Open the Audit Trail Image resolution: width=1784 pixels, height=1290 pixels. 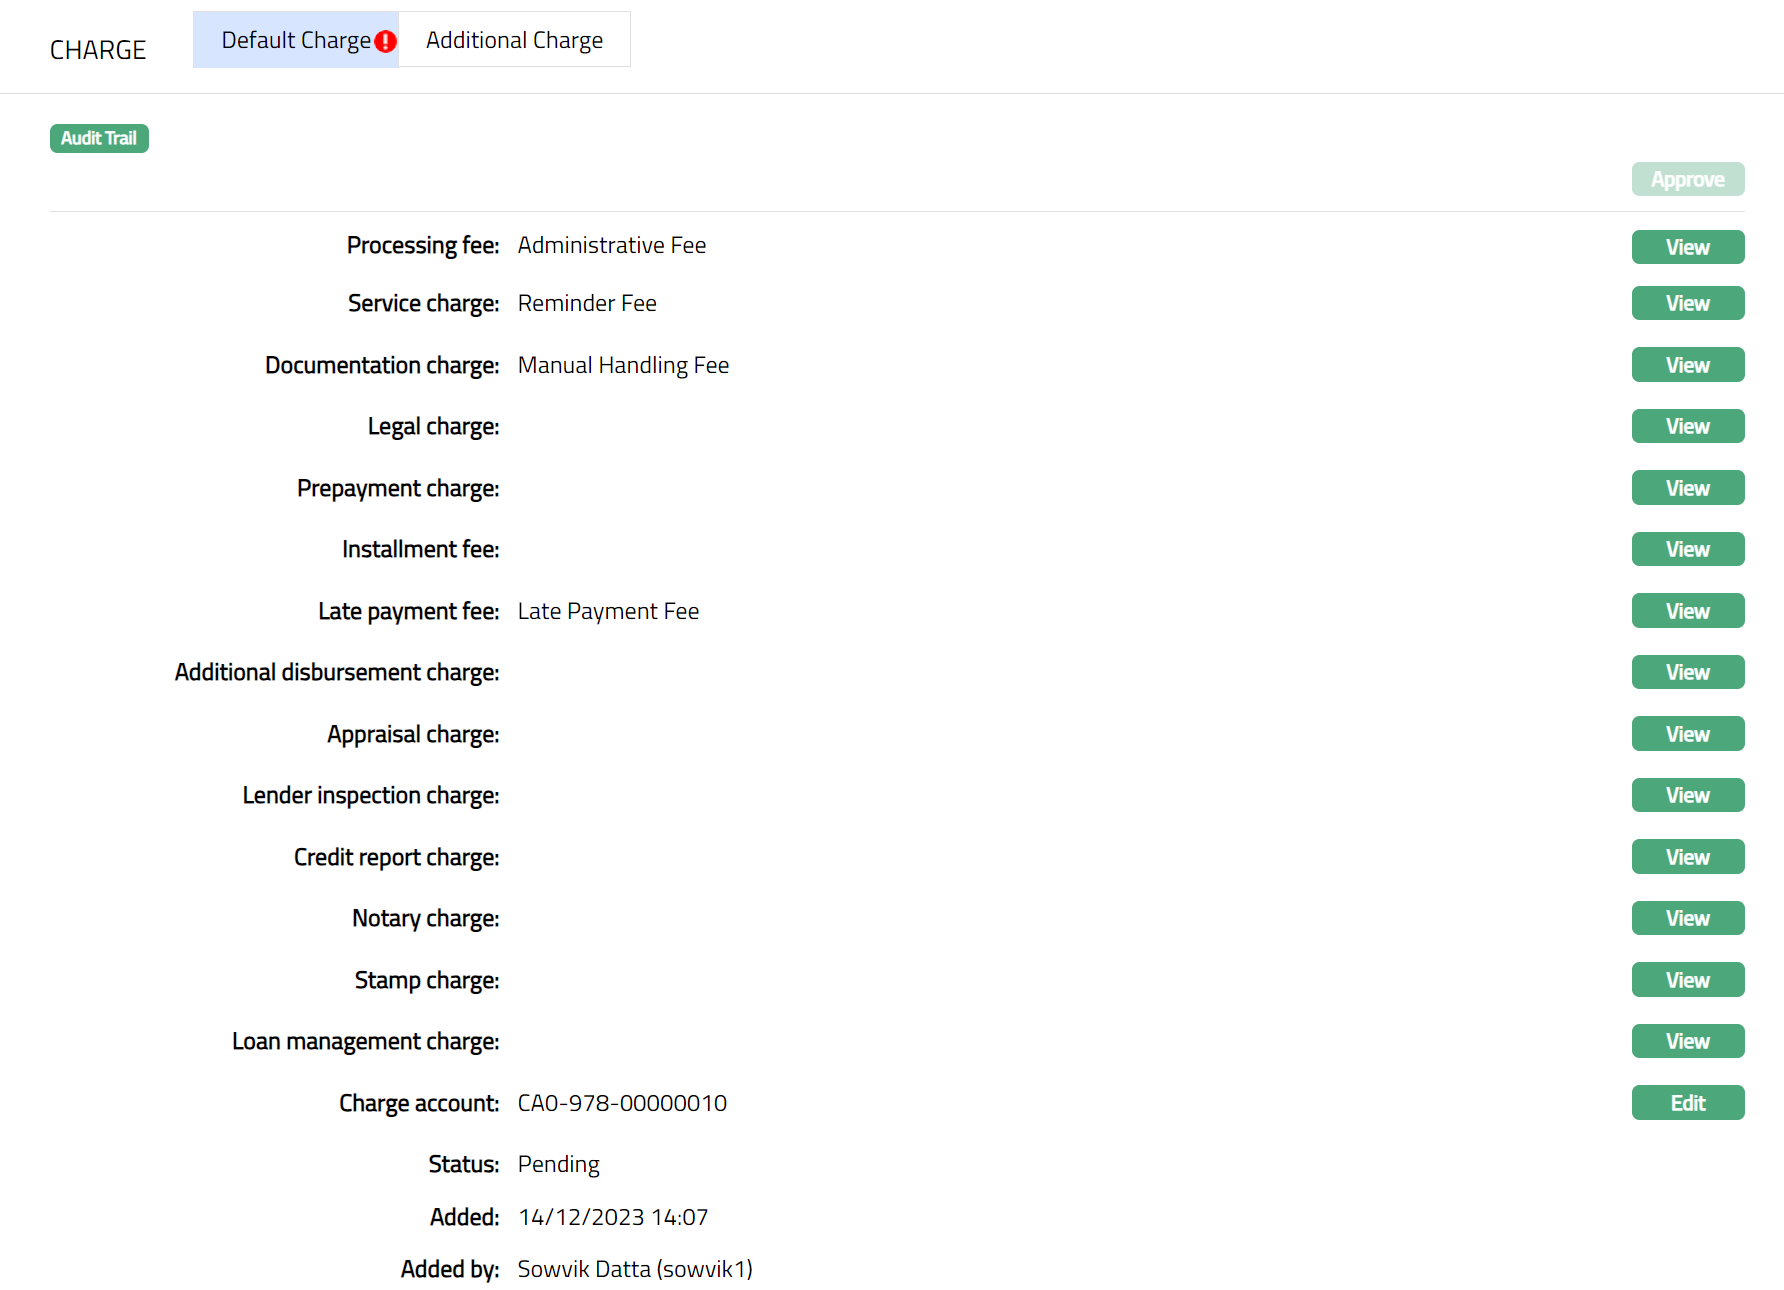99,138
